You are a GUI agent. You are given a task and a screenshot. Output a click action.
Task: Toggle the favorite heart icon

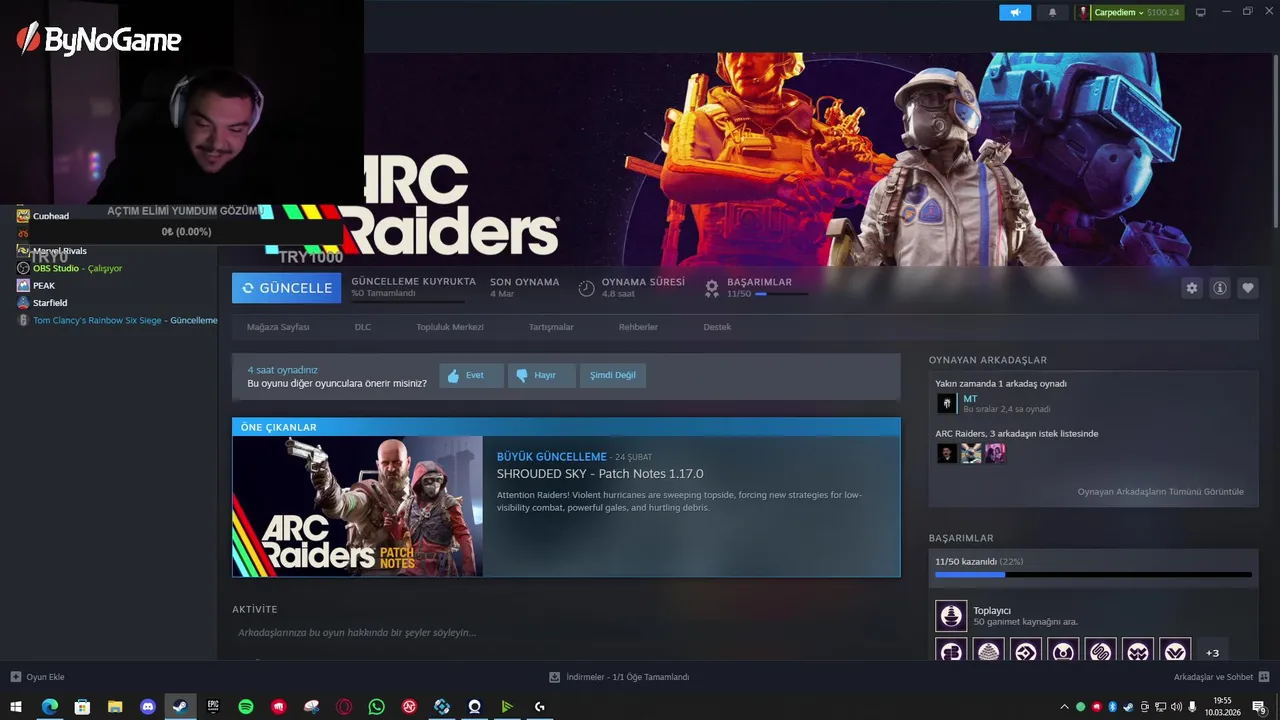tap(1248, 288)
